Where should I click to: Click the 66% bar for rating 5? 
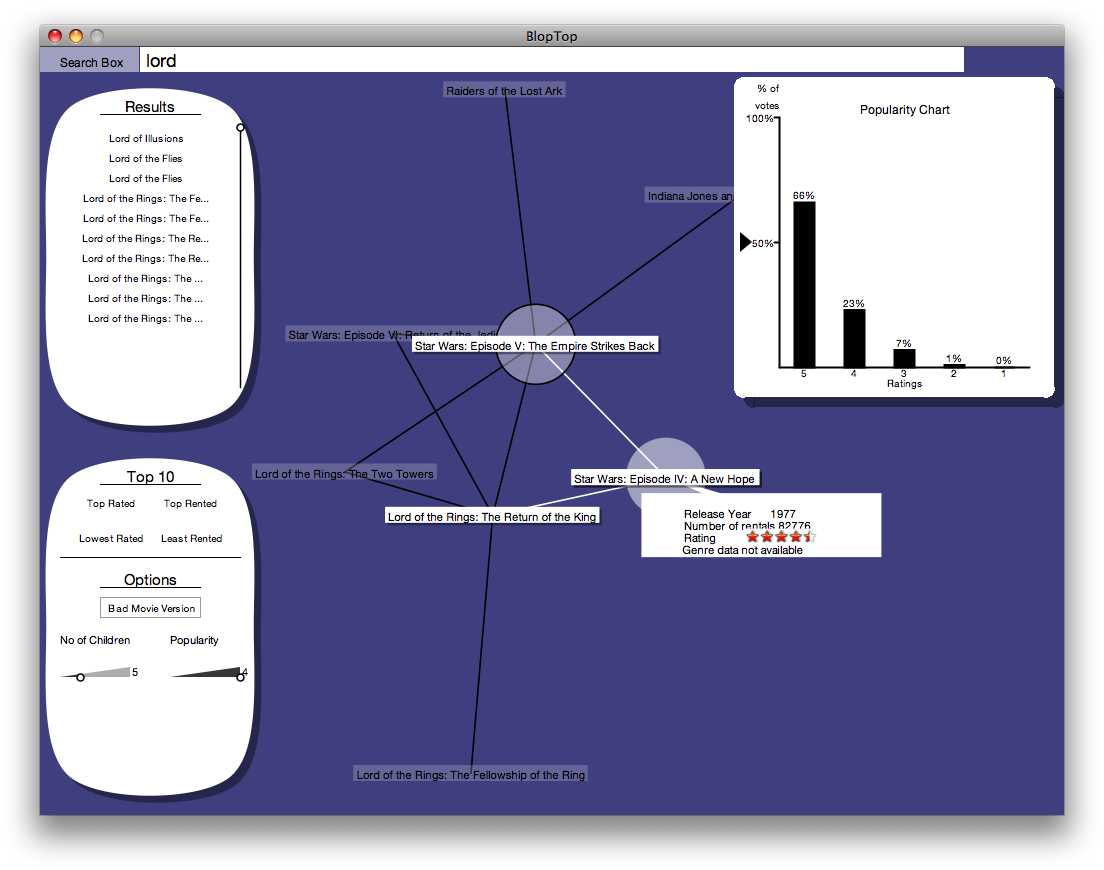(804, 284)
